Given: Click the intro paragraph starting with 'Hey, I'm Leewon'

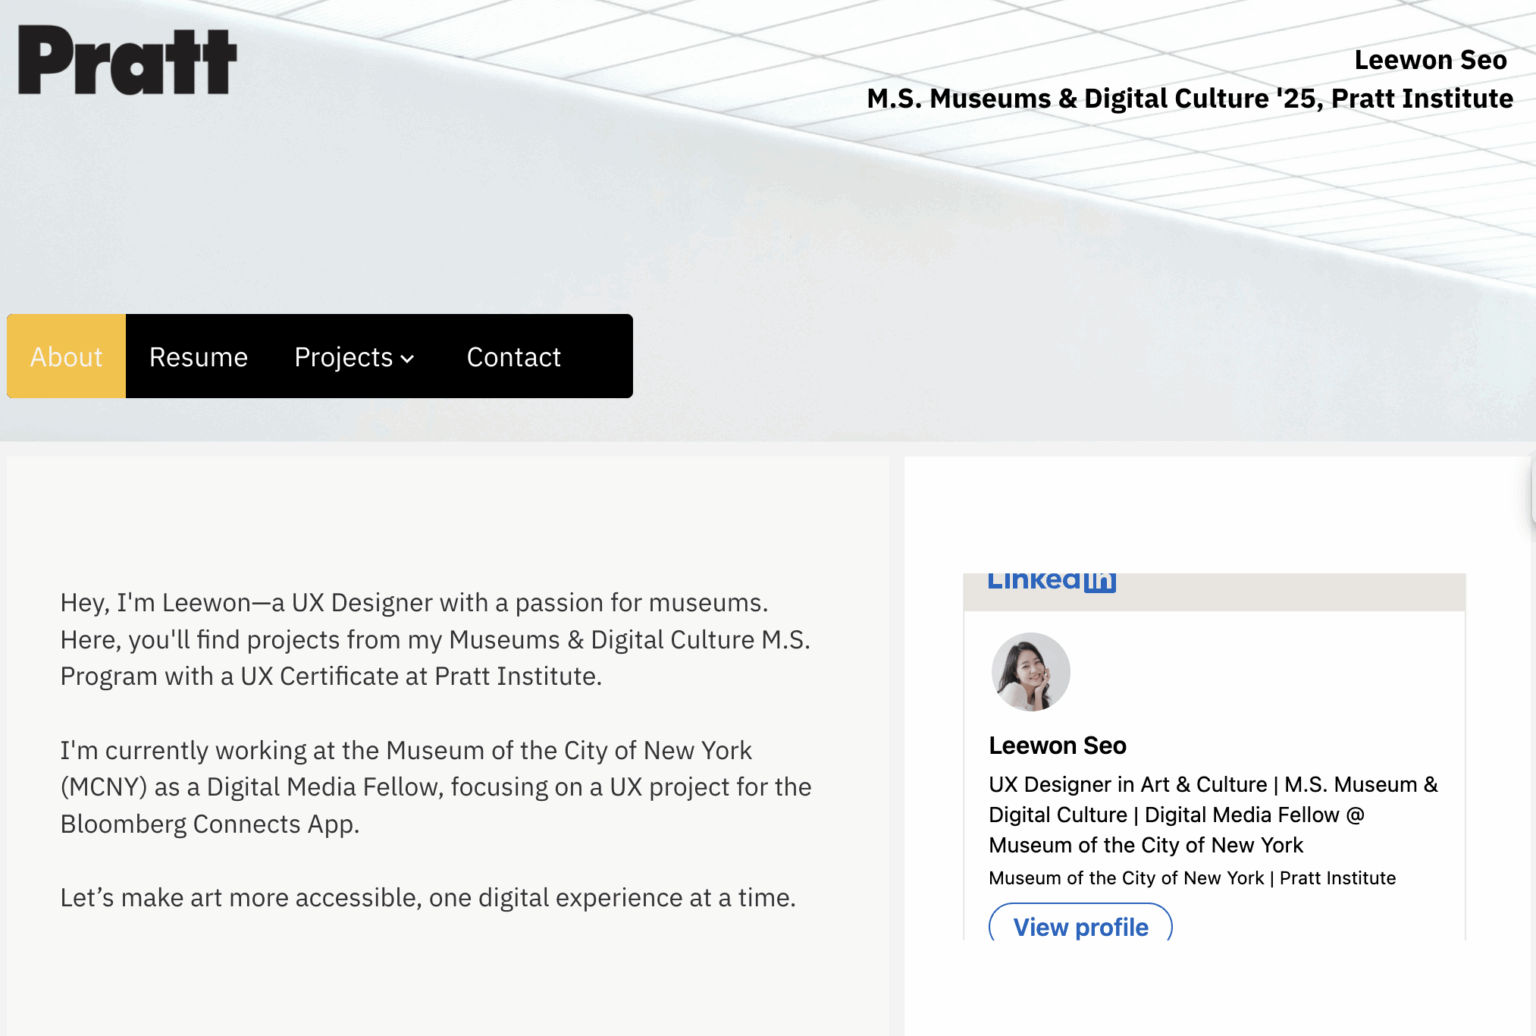Looking at the screenshot, I should (435, 639).
